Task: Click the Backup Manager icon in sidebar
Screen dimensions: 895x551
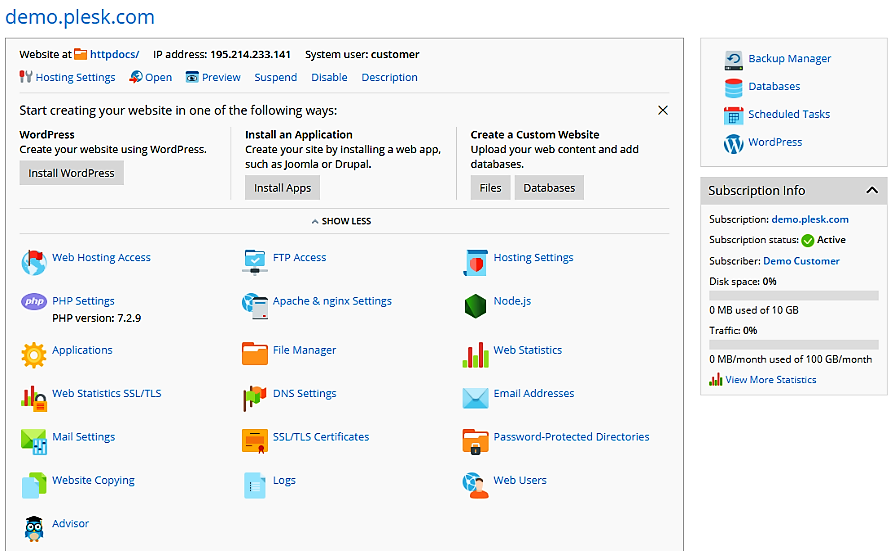Action: (733, 61)
